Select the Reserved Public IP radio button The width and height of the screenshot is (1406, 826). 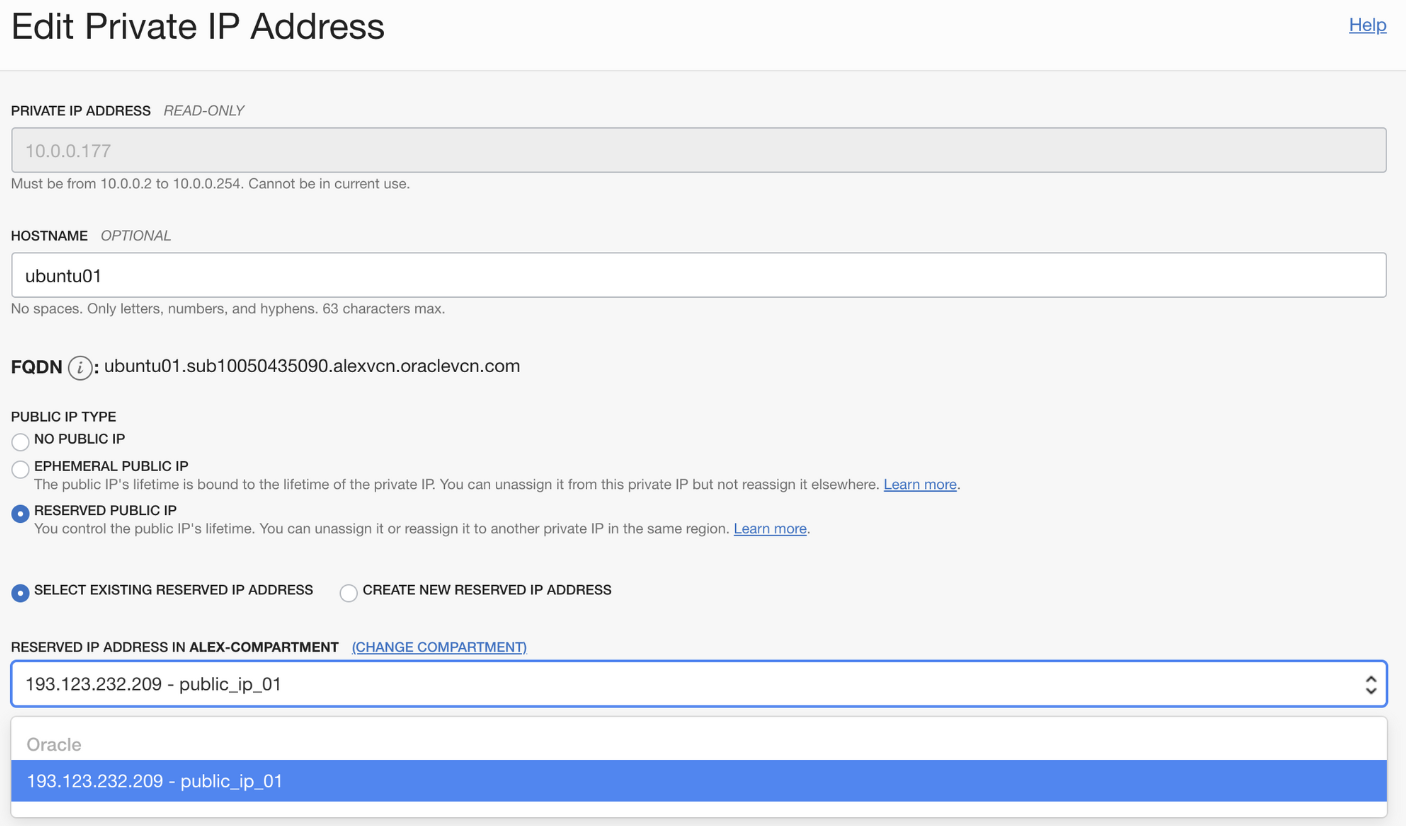[20, 513]
